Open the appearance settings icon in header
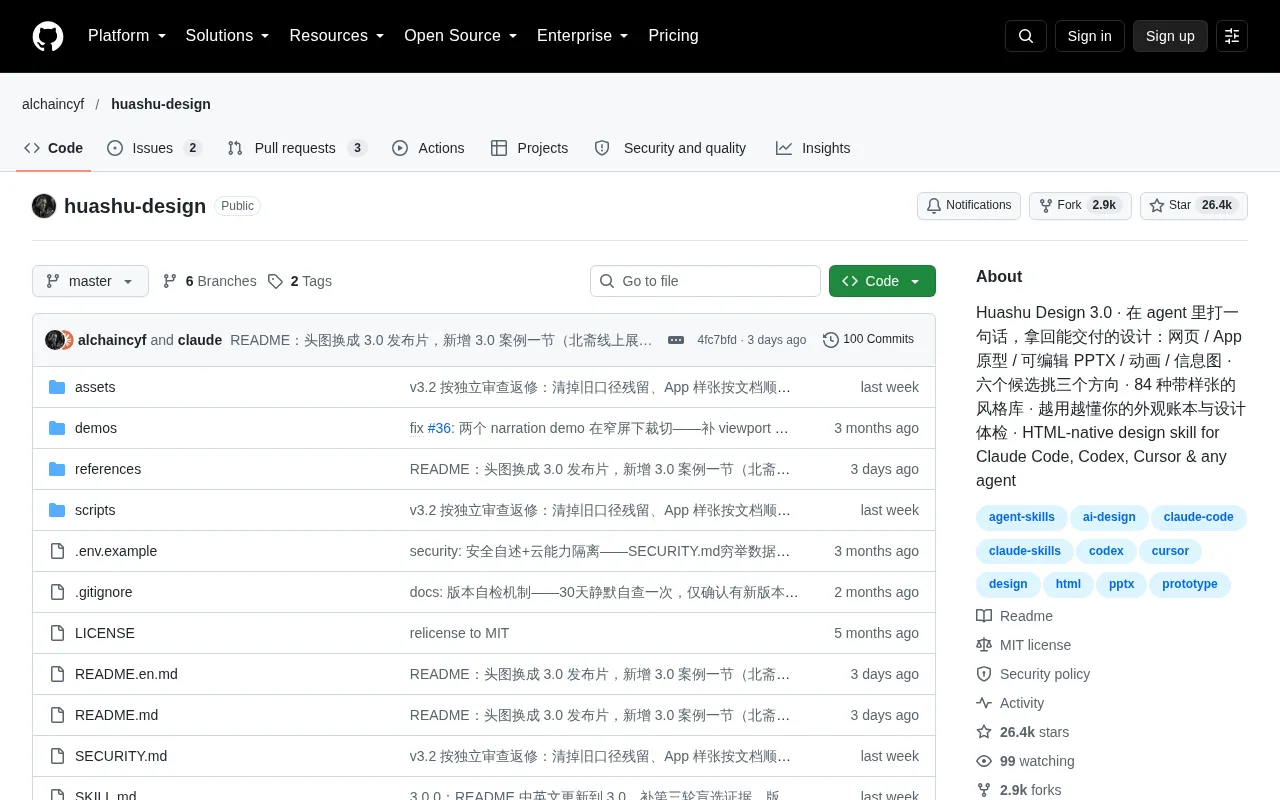The image size is (1280, 800). (1232, 36)
